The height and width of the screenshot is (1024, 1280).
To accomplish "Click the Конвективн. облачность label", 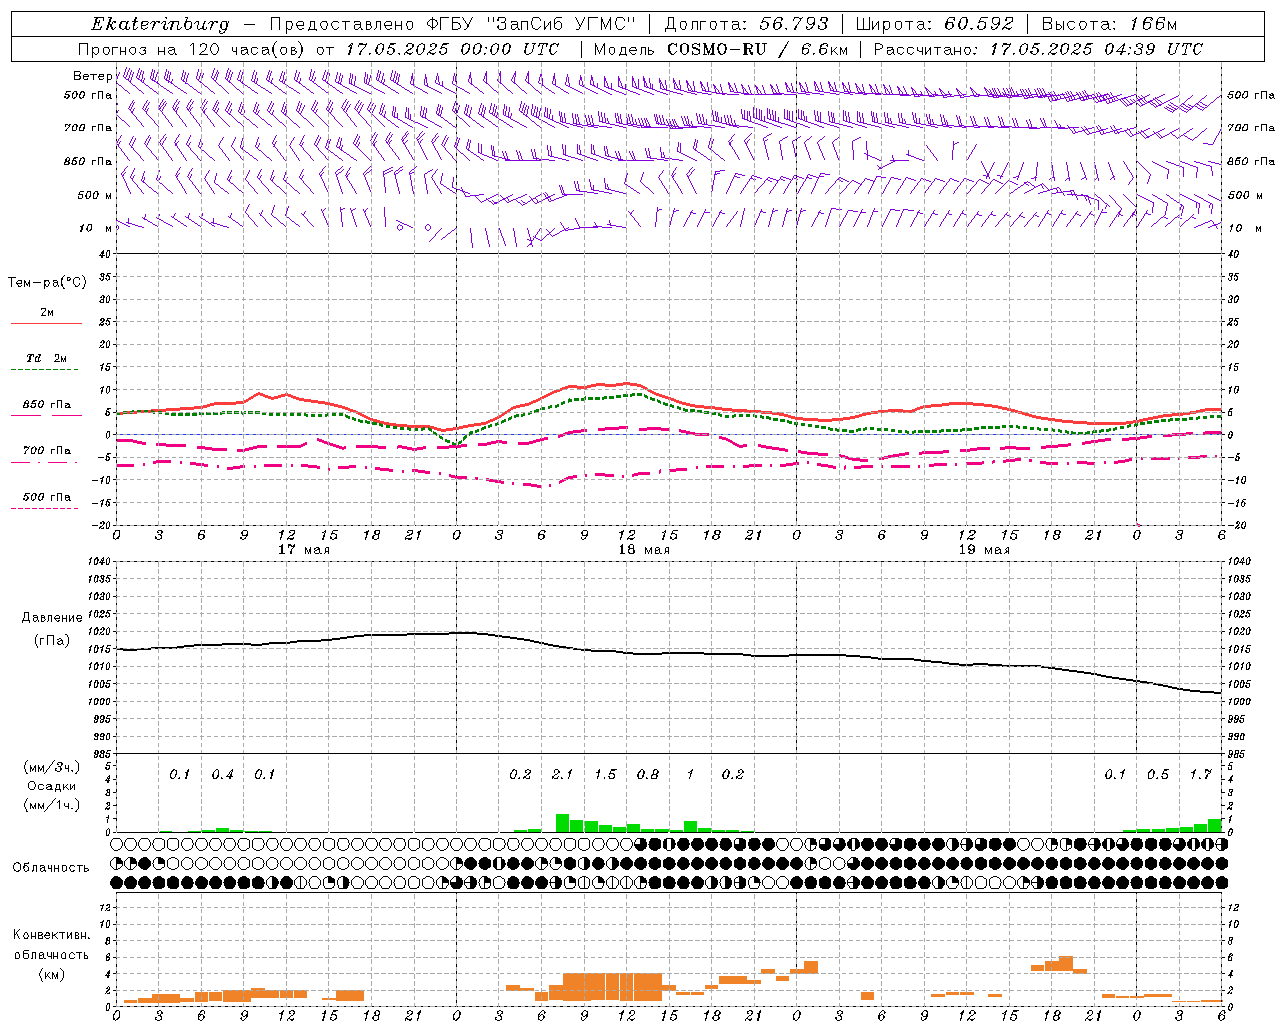I will [51, 945].
